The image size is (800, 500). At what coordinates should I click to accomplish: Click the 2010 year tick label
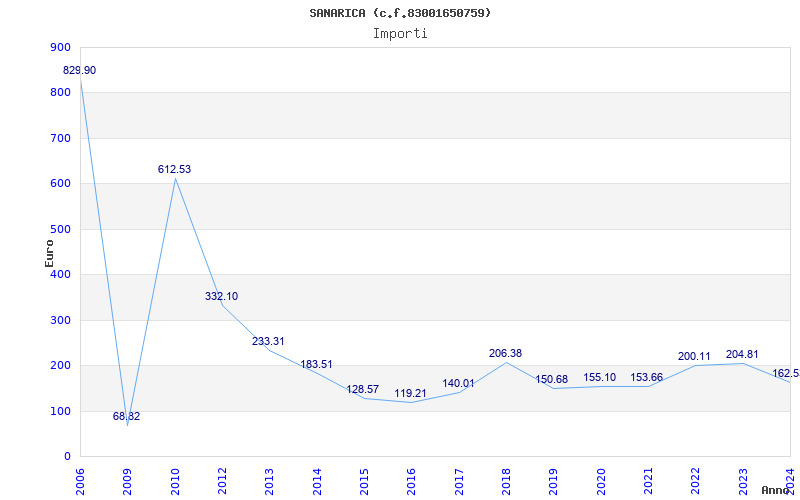pos(175,481)
